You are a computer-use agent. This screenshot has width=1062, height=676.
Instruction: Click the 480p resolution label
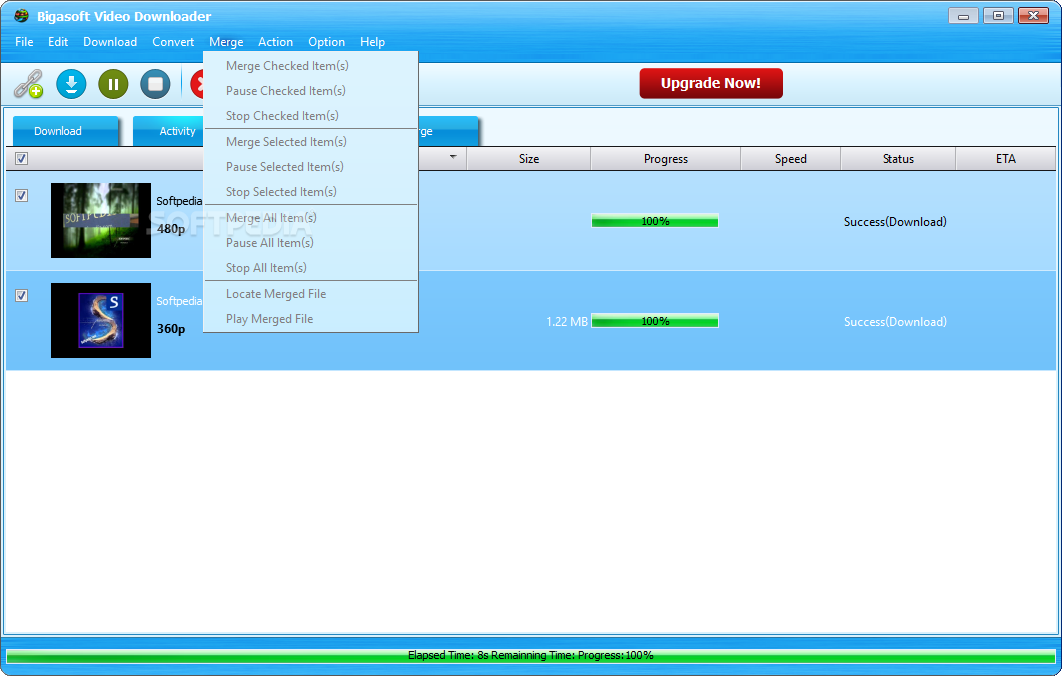pyautogui.click(x=171, y=229)
